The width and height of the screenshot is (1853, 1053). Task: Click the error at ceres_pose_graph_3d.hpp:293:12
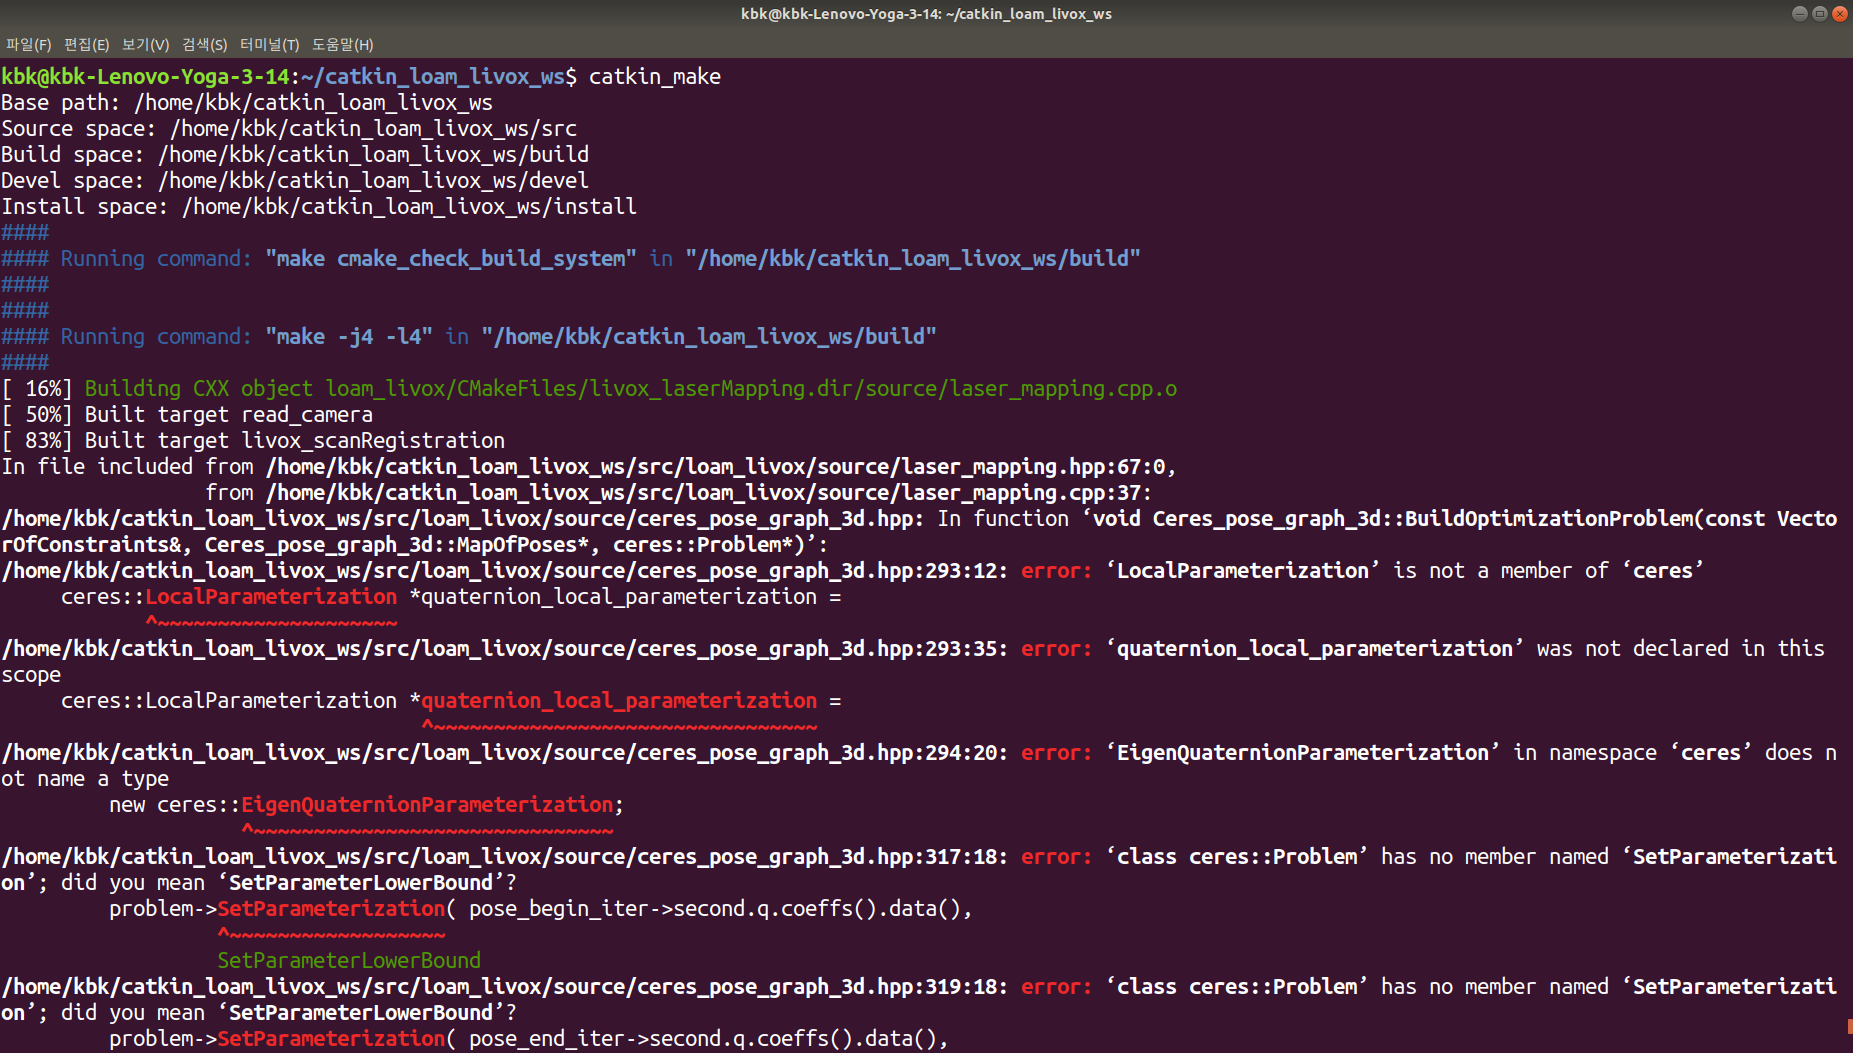pos(852,571)
